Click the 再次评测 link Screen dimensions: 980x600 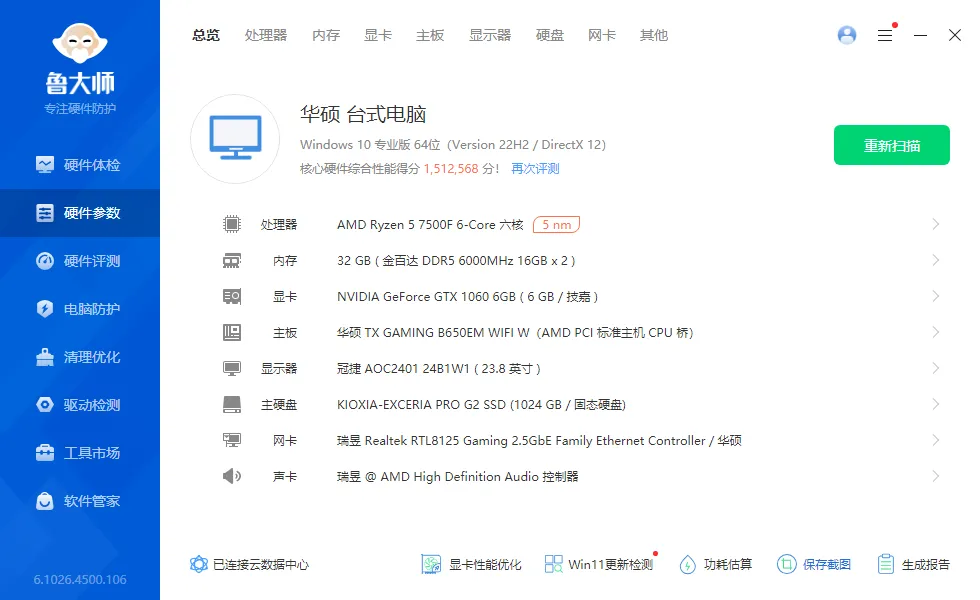coord(535,169)
